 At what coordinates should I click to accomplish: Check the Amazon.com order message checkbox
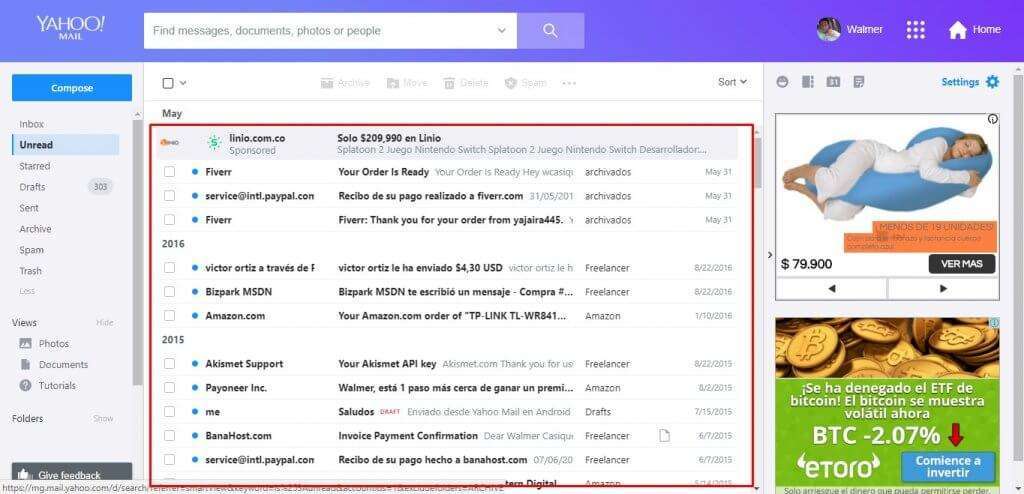(169, 316)
